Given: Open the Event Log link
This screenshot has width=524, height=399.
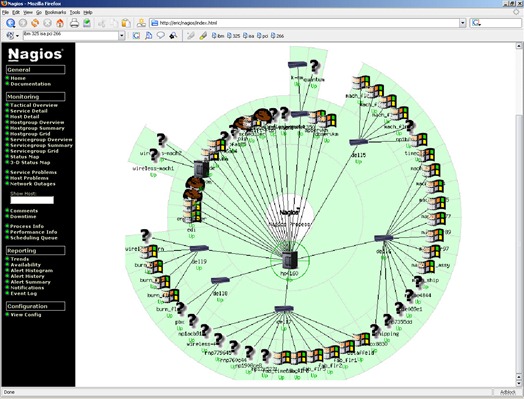Looking at the screenshot, I should tap(24, 293).
